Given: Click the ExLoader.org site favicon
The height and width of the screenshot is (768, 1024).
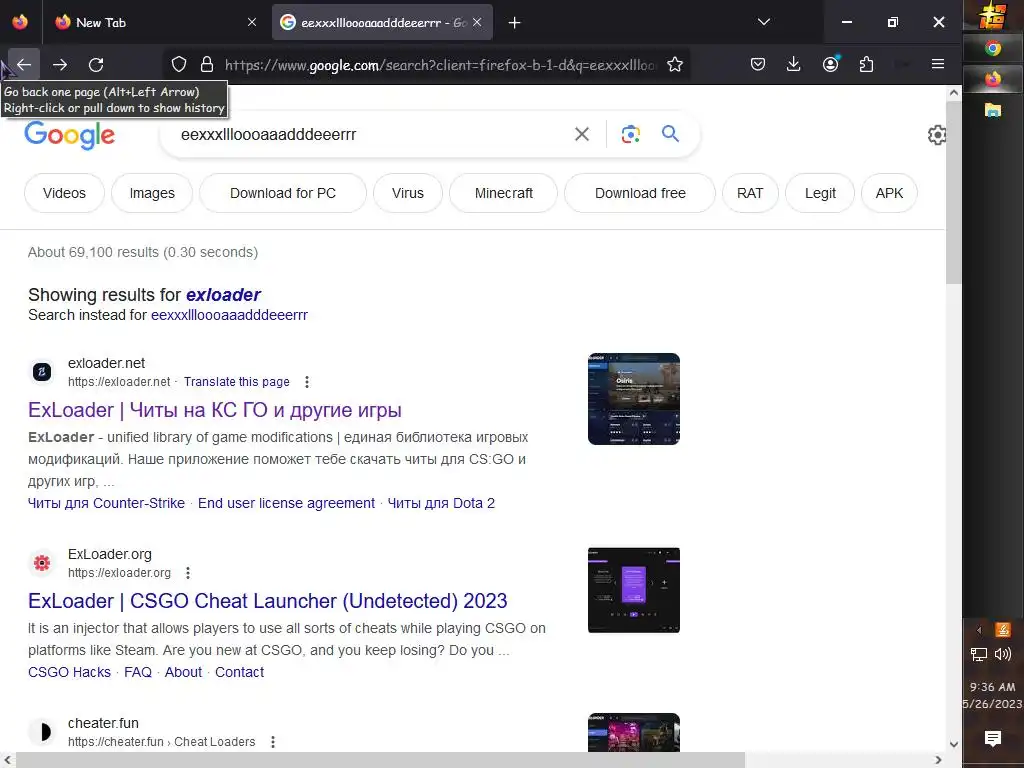Looking at the screenshot, I should (42, 563).
